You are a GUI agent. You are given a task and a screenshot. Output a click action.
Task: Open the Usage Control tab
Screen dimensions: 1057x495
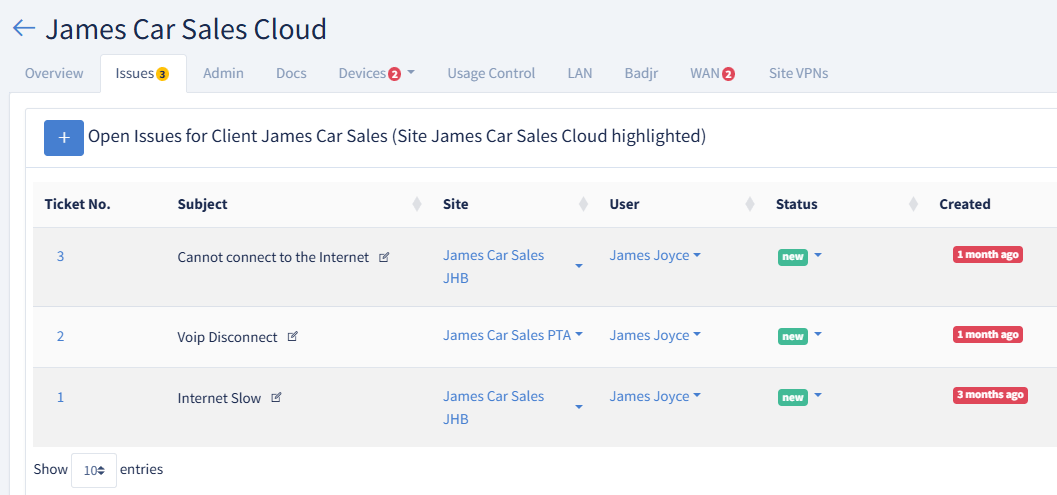coord(491,74)
